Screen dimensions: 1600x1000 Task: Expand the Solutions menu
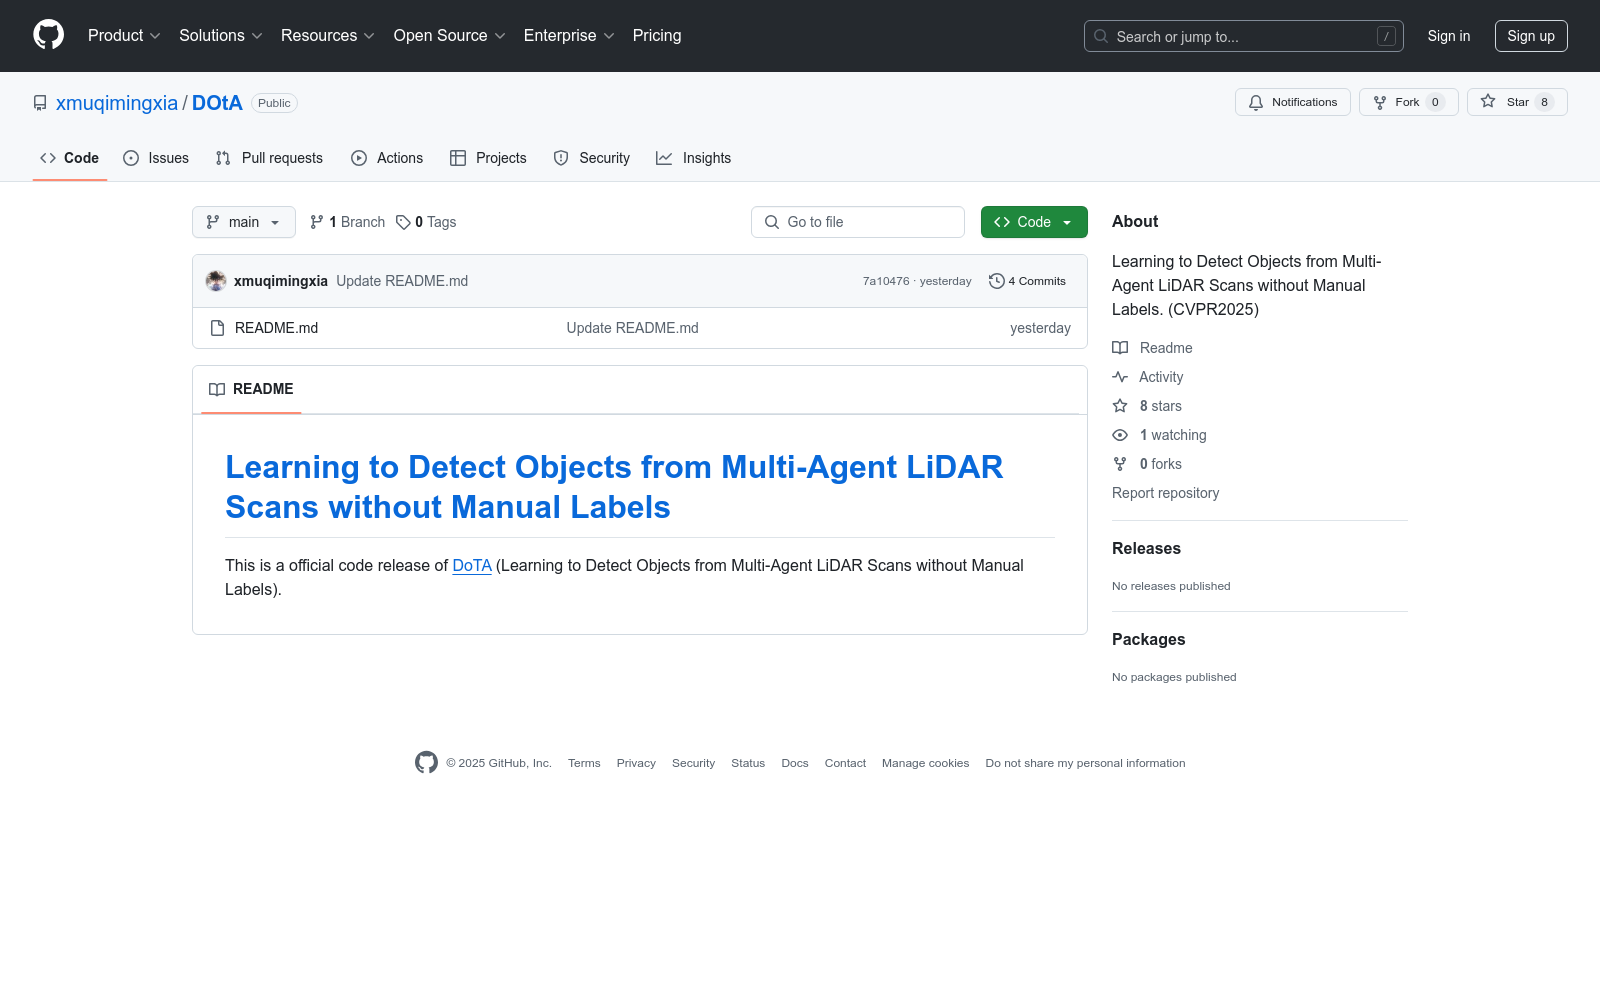point(221,36)
